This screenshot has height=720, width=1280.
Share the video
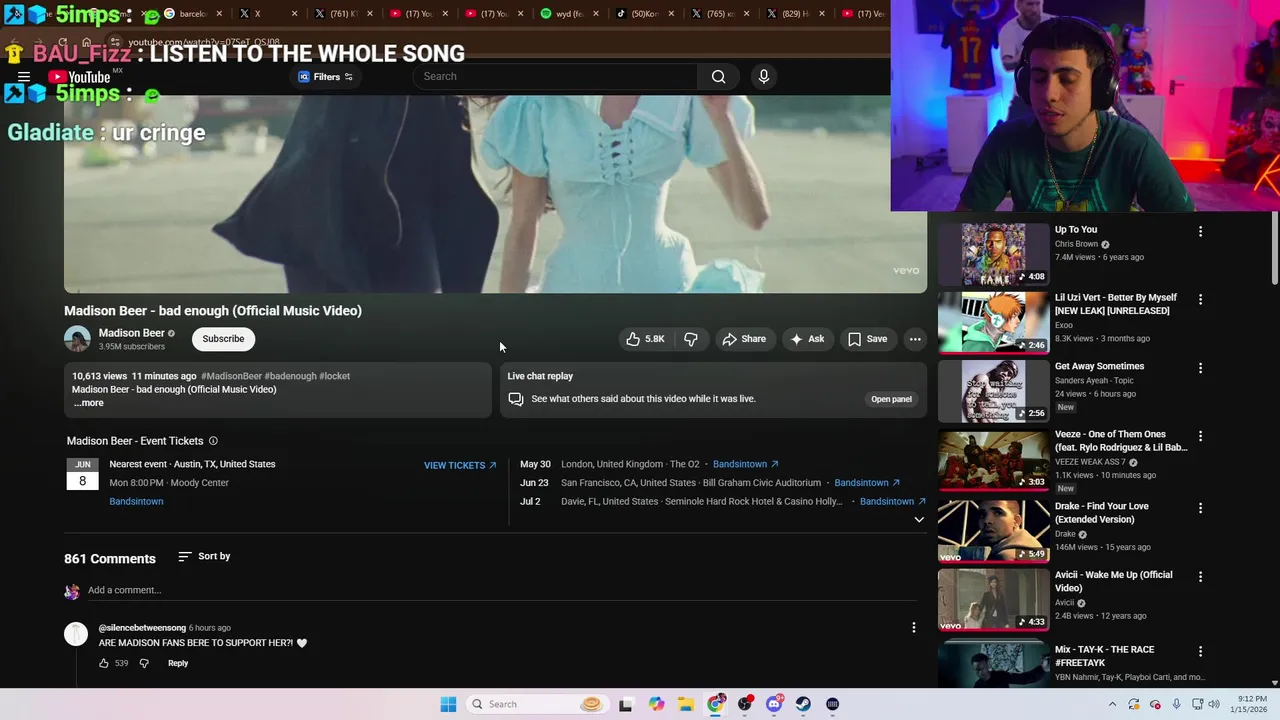(744, 339)
